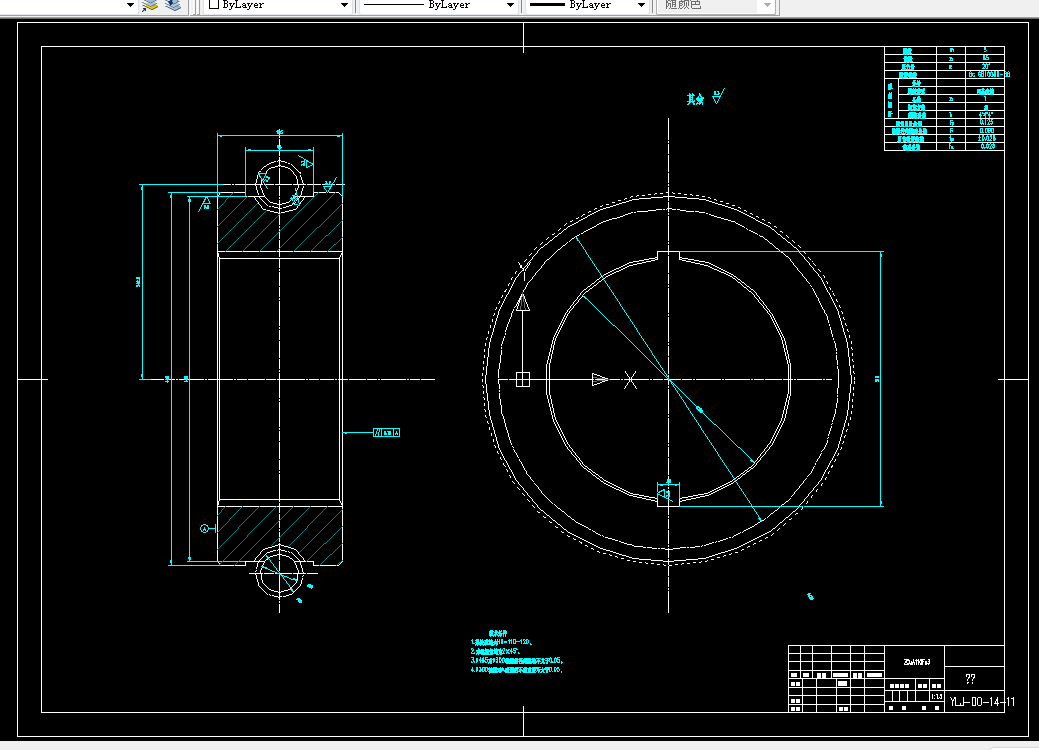Select the drawing number text YLJ-00-14-11
Image resolution: width=1039 pixels, height=750 pixels.
point(981,702)
